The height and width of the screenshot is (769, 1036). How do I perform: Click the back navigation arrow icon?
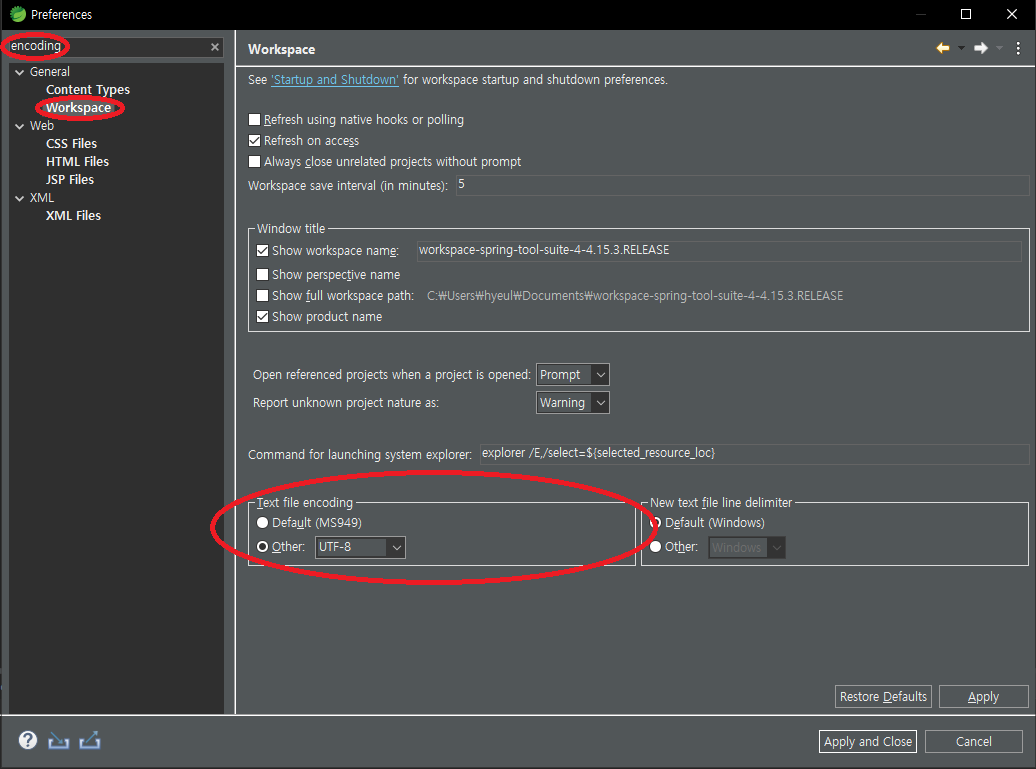(943, 48)
